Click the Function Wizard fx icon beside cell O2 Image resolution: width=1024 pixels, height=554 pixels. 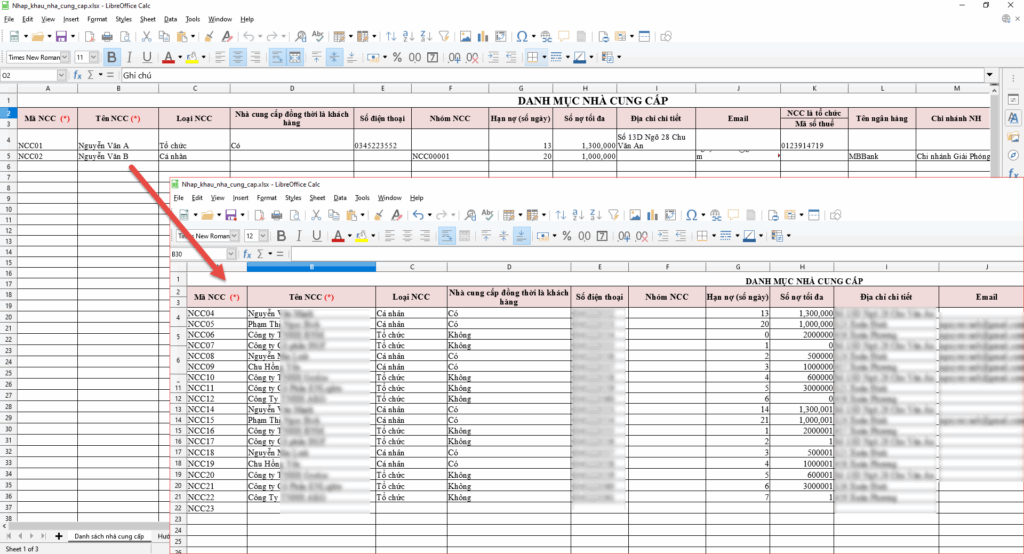tap(78, 75)
